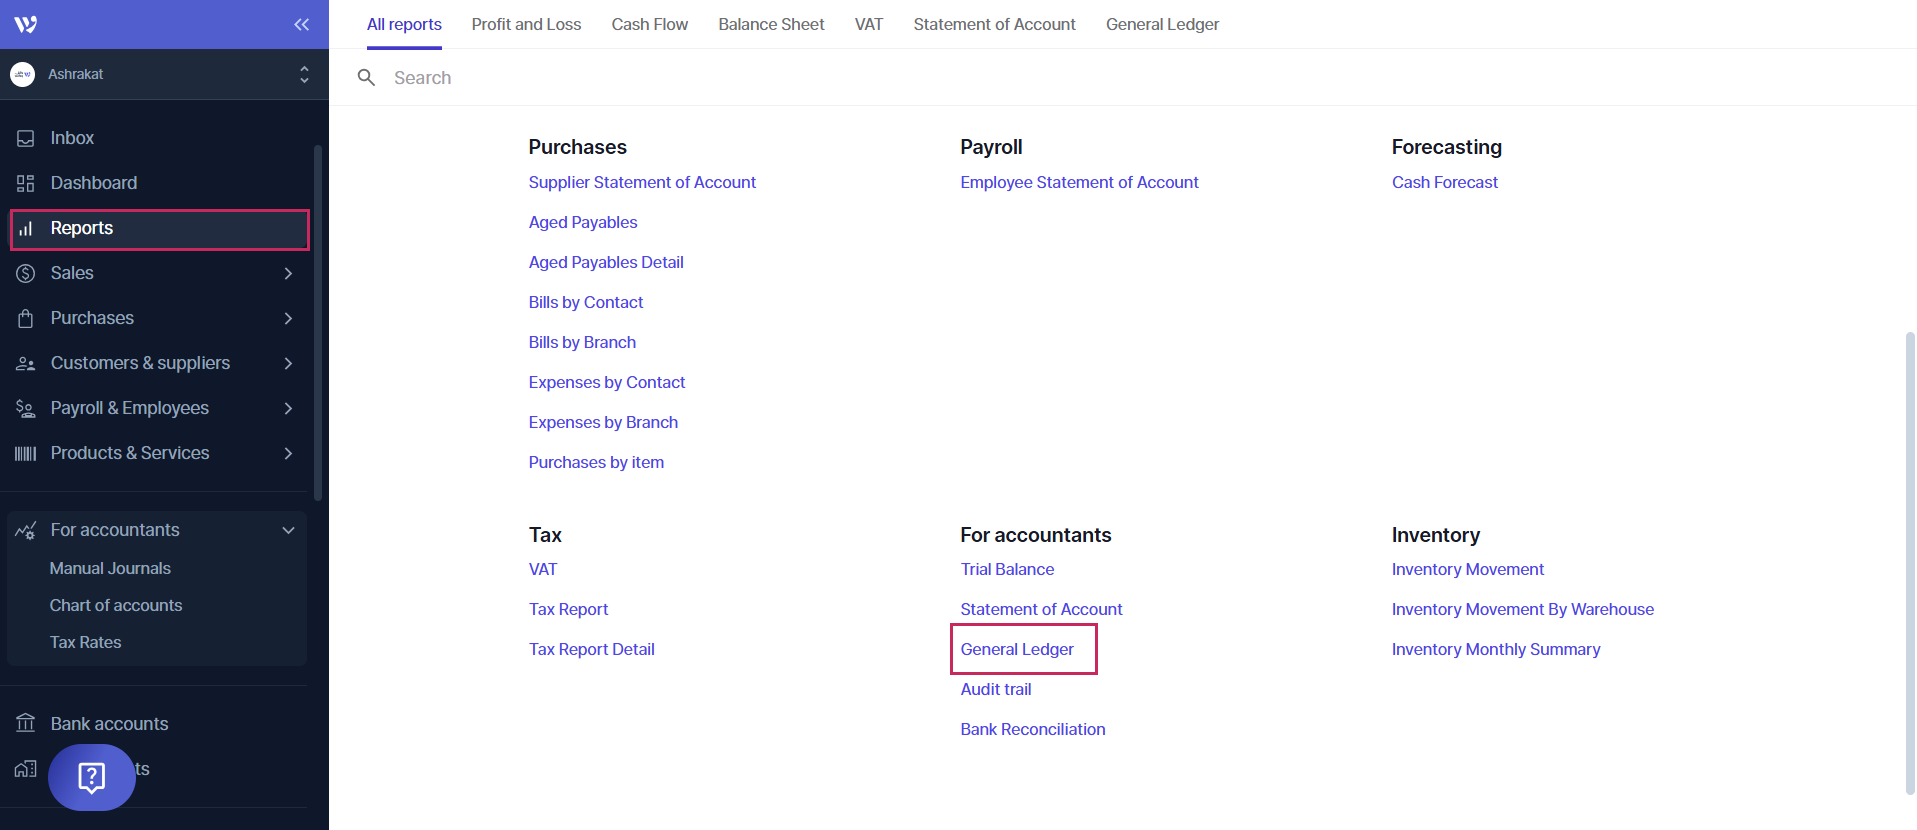Collapse the sidebar with double-chevron icon
The height and width of the screenshot is (830, 1917).
pyautogui.click(x=301, y=24)
